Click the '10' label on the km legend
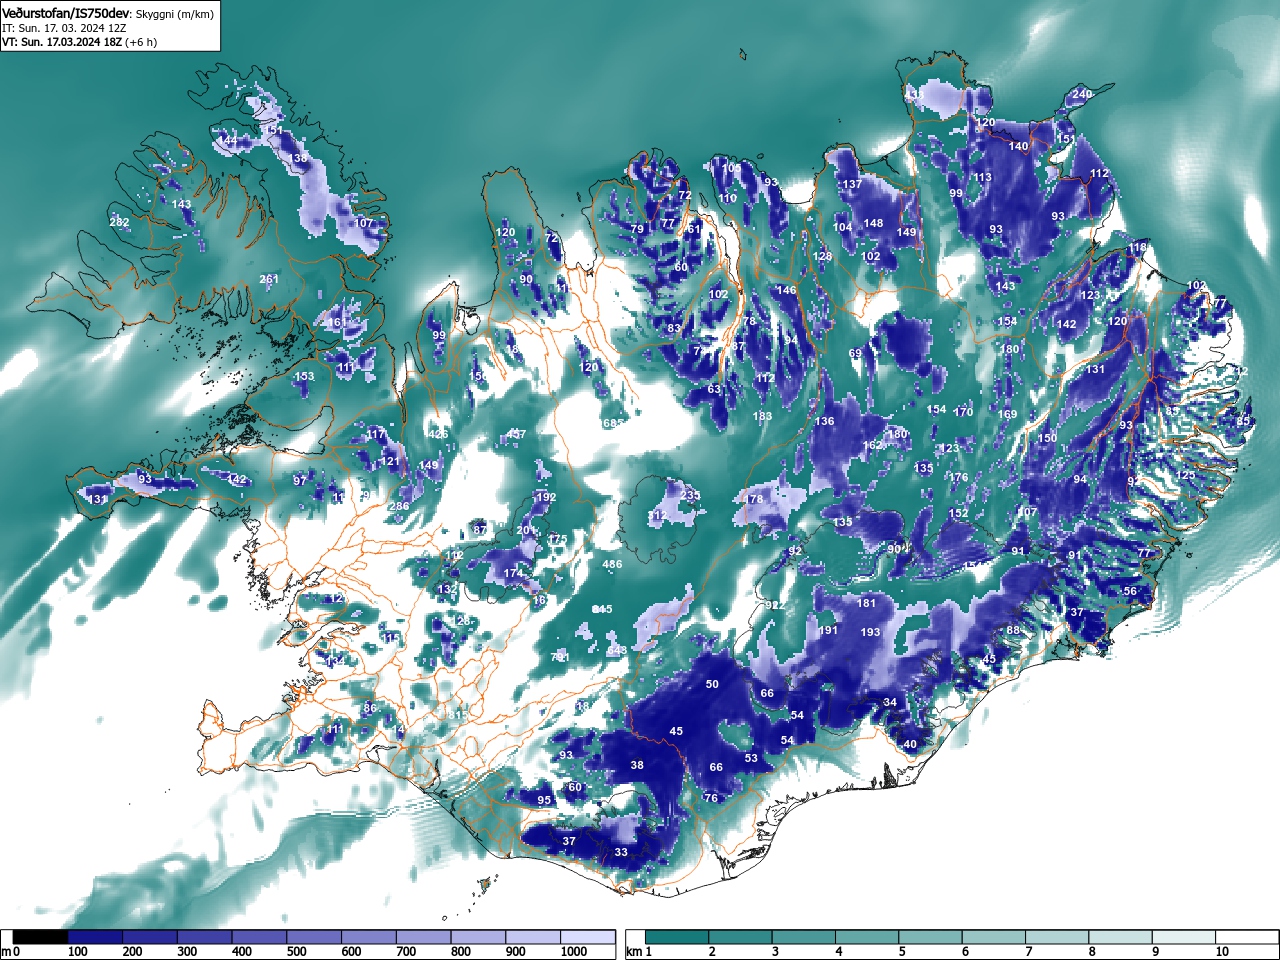The image size is (1280, 960). click(x=1221, y=952)
